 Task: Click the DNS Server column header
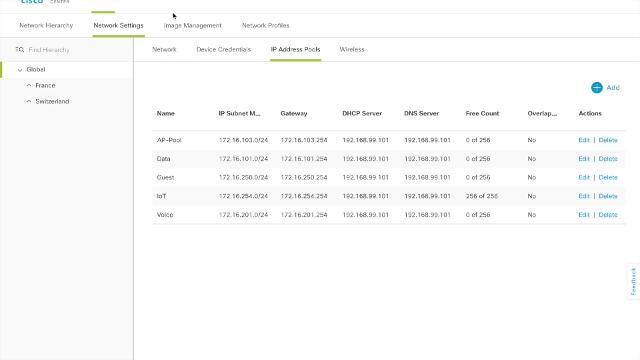422,113
